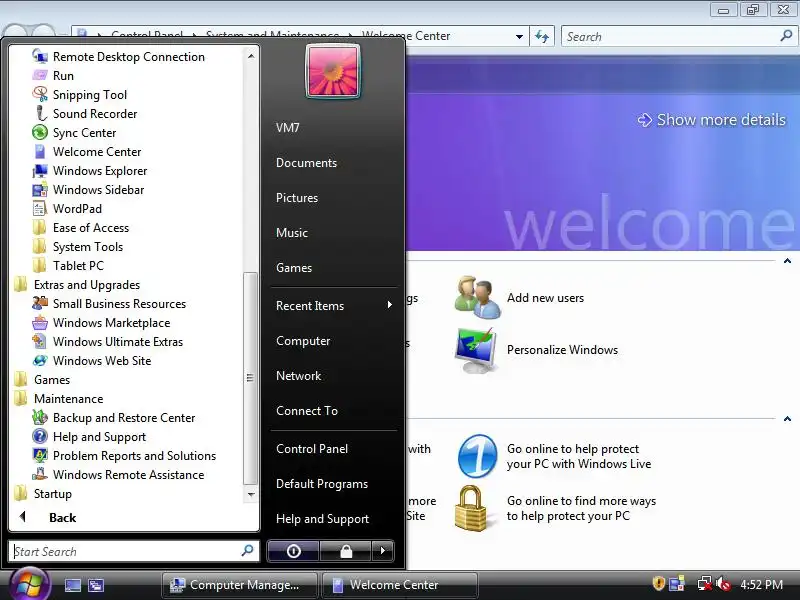Open Windows Sidebar icon
Viewport: 800px width, 600px height.
click(40, 190)
